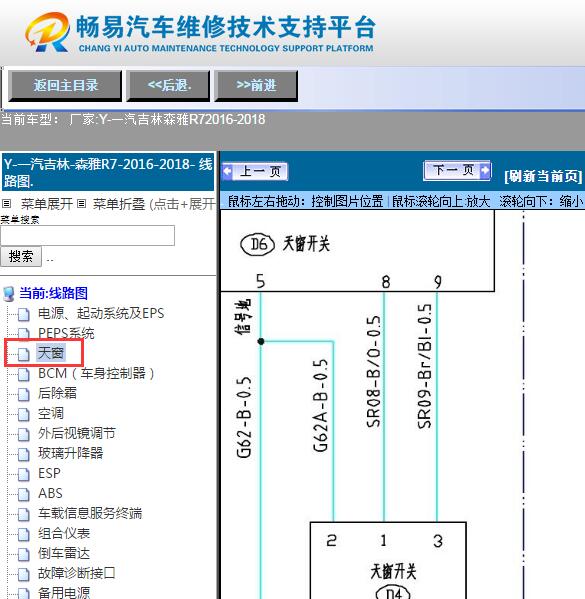Open the 备用电源 entry
The width and height of the screenshot is (585, 599).
point(64,593)
